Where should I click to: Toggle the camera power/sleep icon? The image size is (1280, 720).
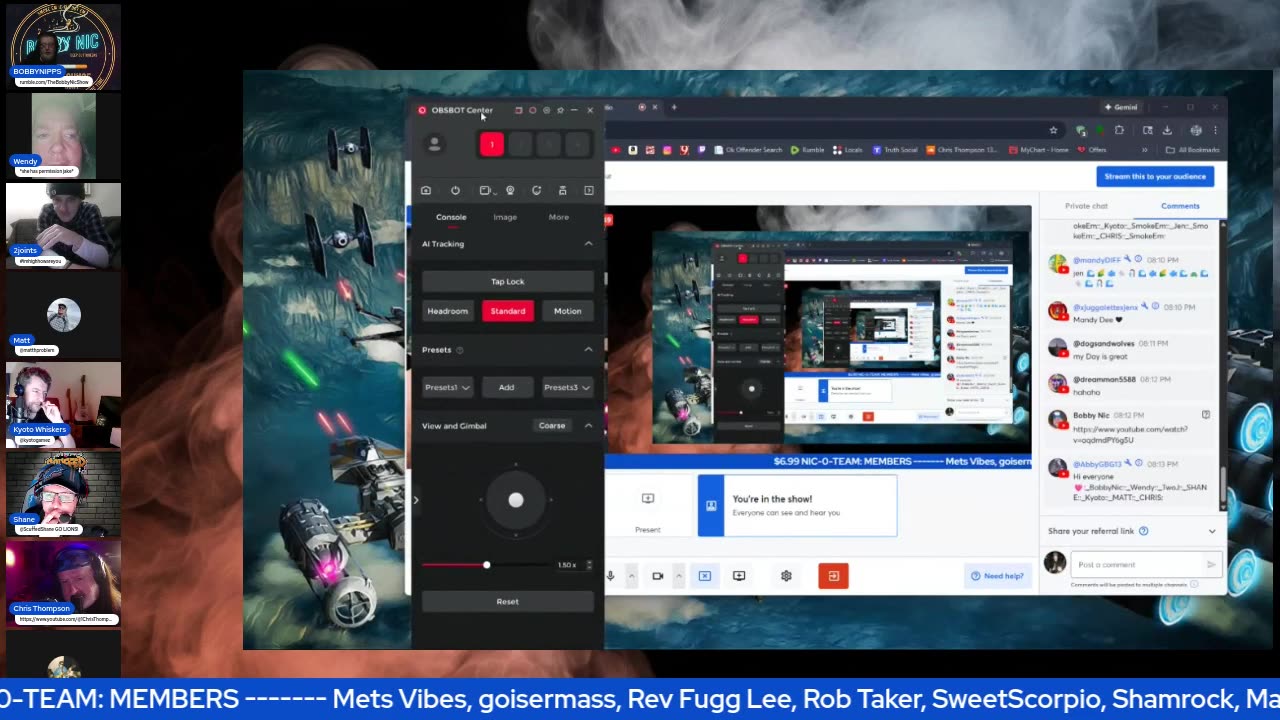coord(455,190)
